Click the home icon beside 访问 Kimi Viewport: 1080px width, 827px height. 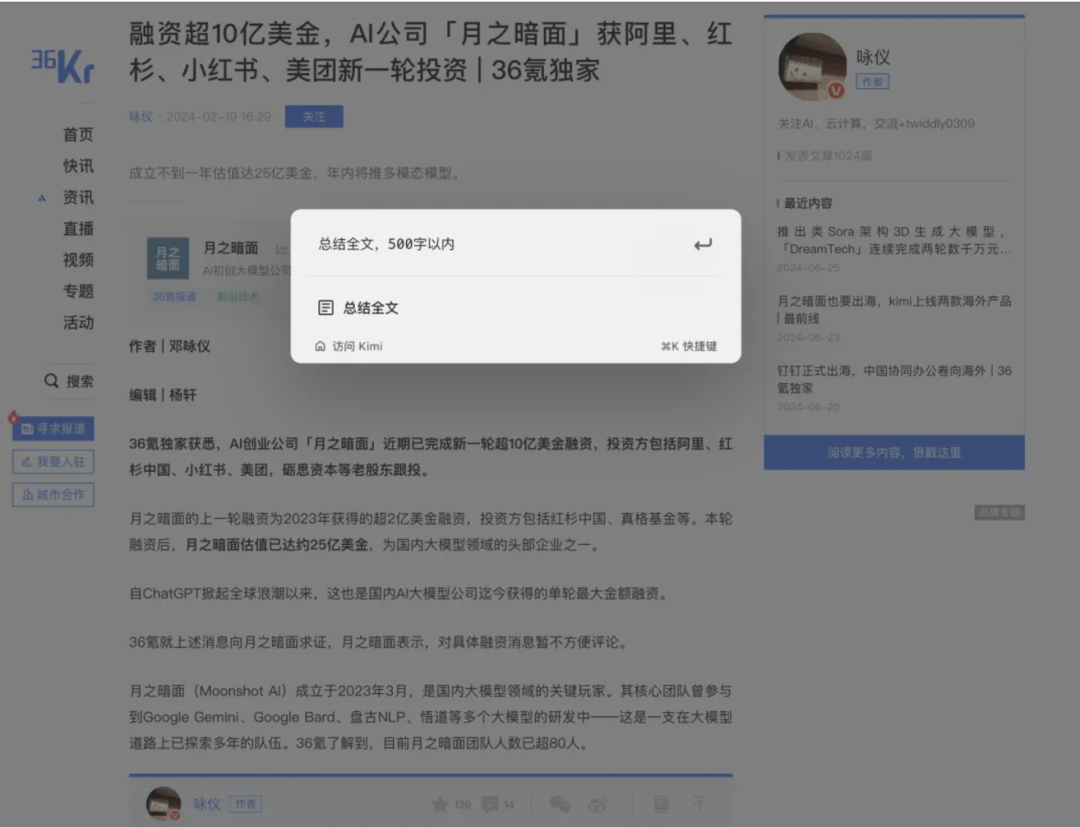320,346
